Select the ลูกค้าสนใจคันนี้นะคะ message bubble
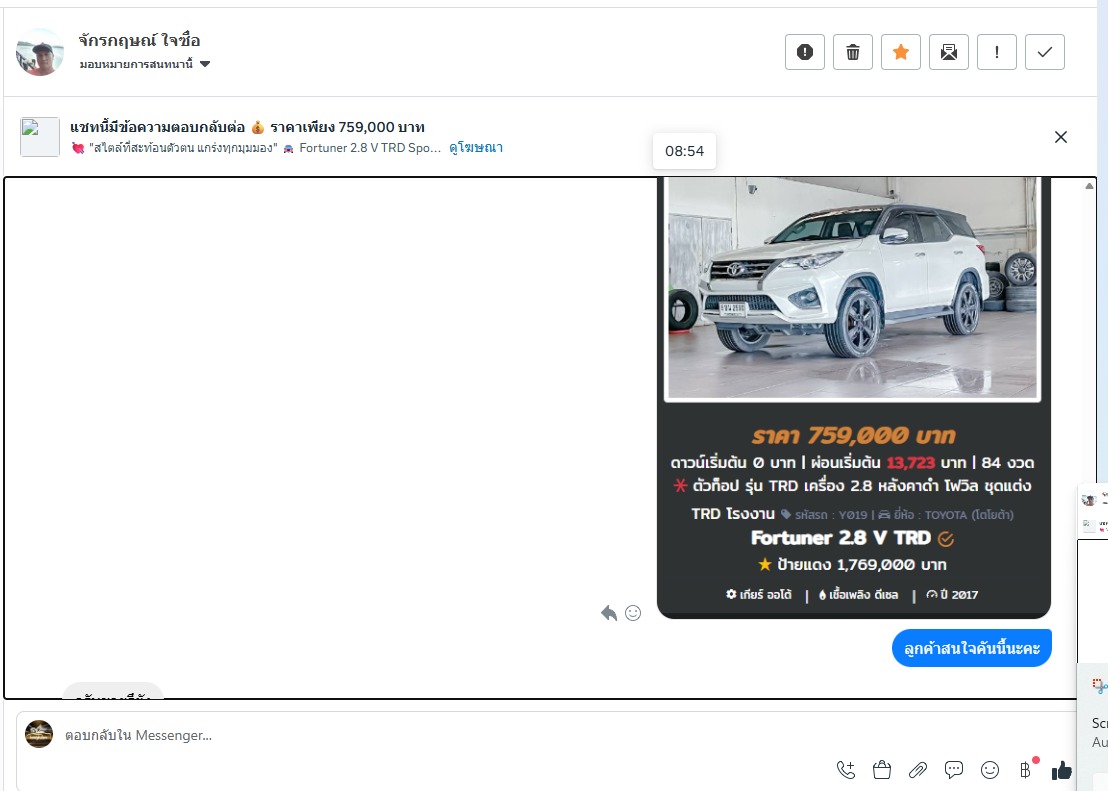This screenshot has width=1108, height=791. click(972, 648)
